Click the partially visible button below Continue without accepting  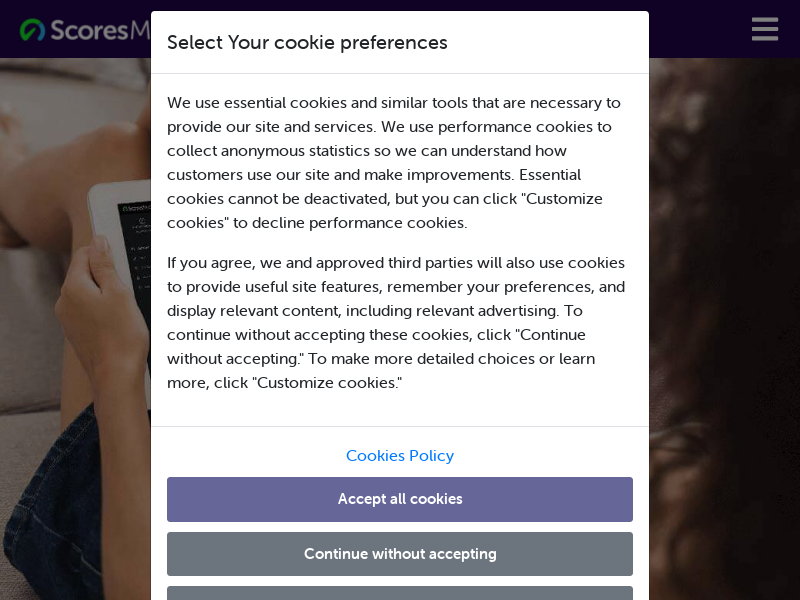[x=399, y=593]
